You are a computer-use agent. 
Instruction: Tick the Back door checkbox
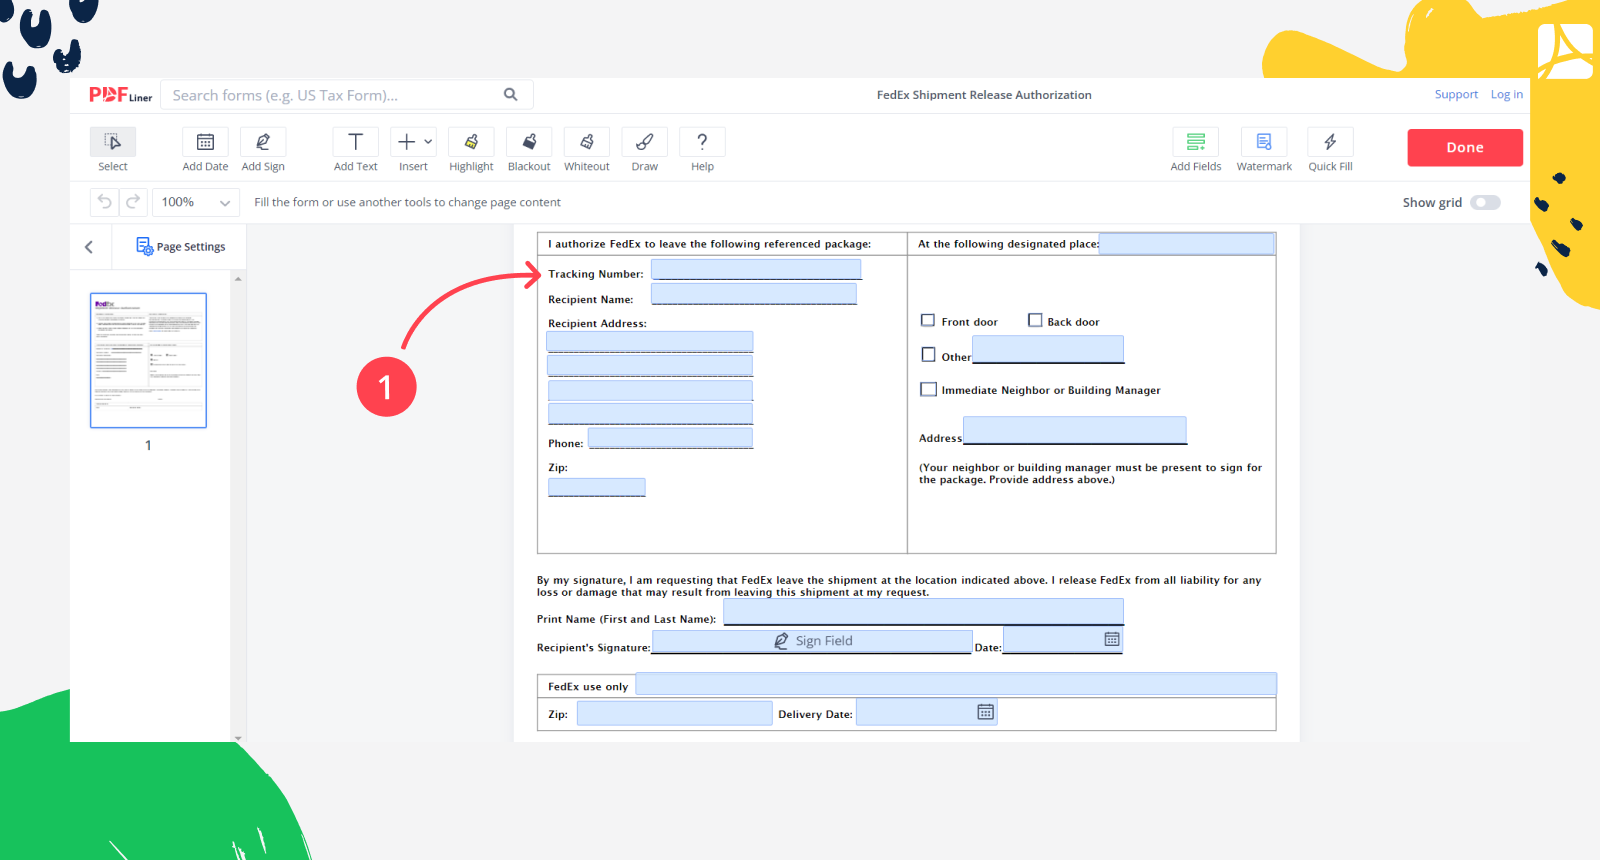click(1035, 321)
